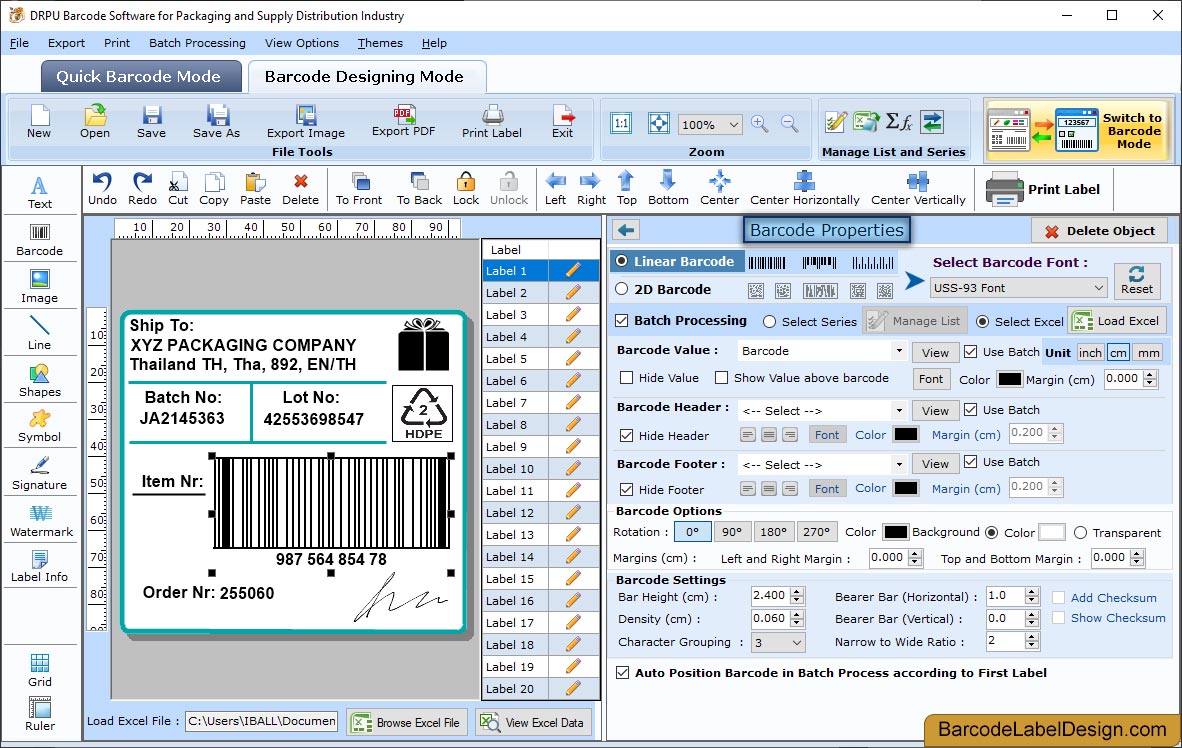The image size is (1182, 748).
Task: Click the zoom in magnifier icon
Action: tap(760, 124)
